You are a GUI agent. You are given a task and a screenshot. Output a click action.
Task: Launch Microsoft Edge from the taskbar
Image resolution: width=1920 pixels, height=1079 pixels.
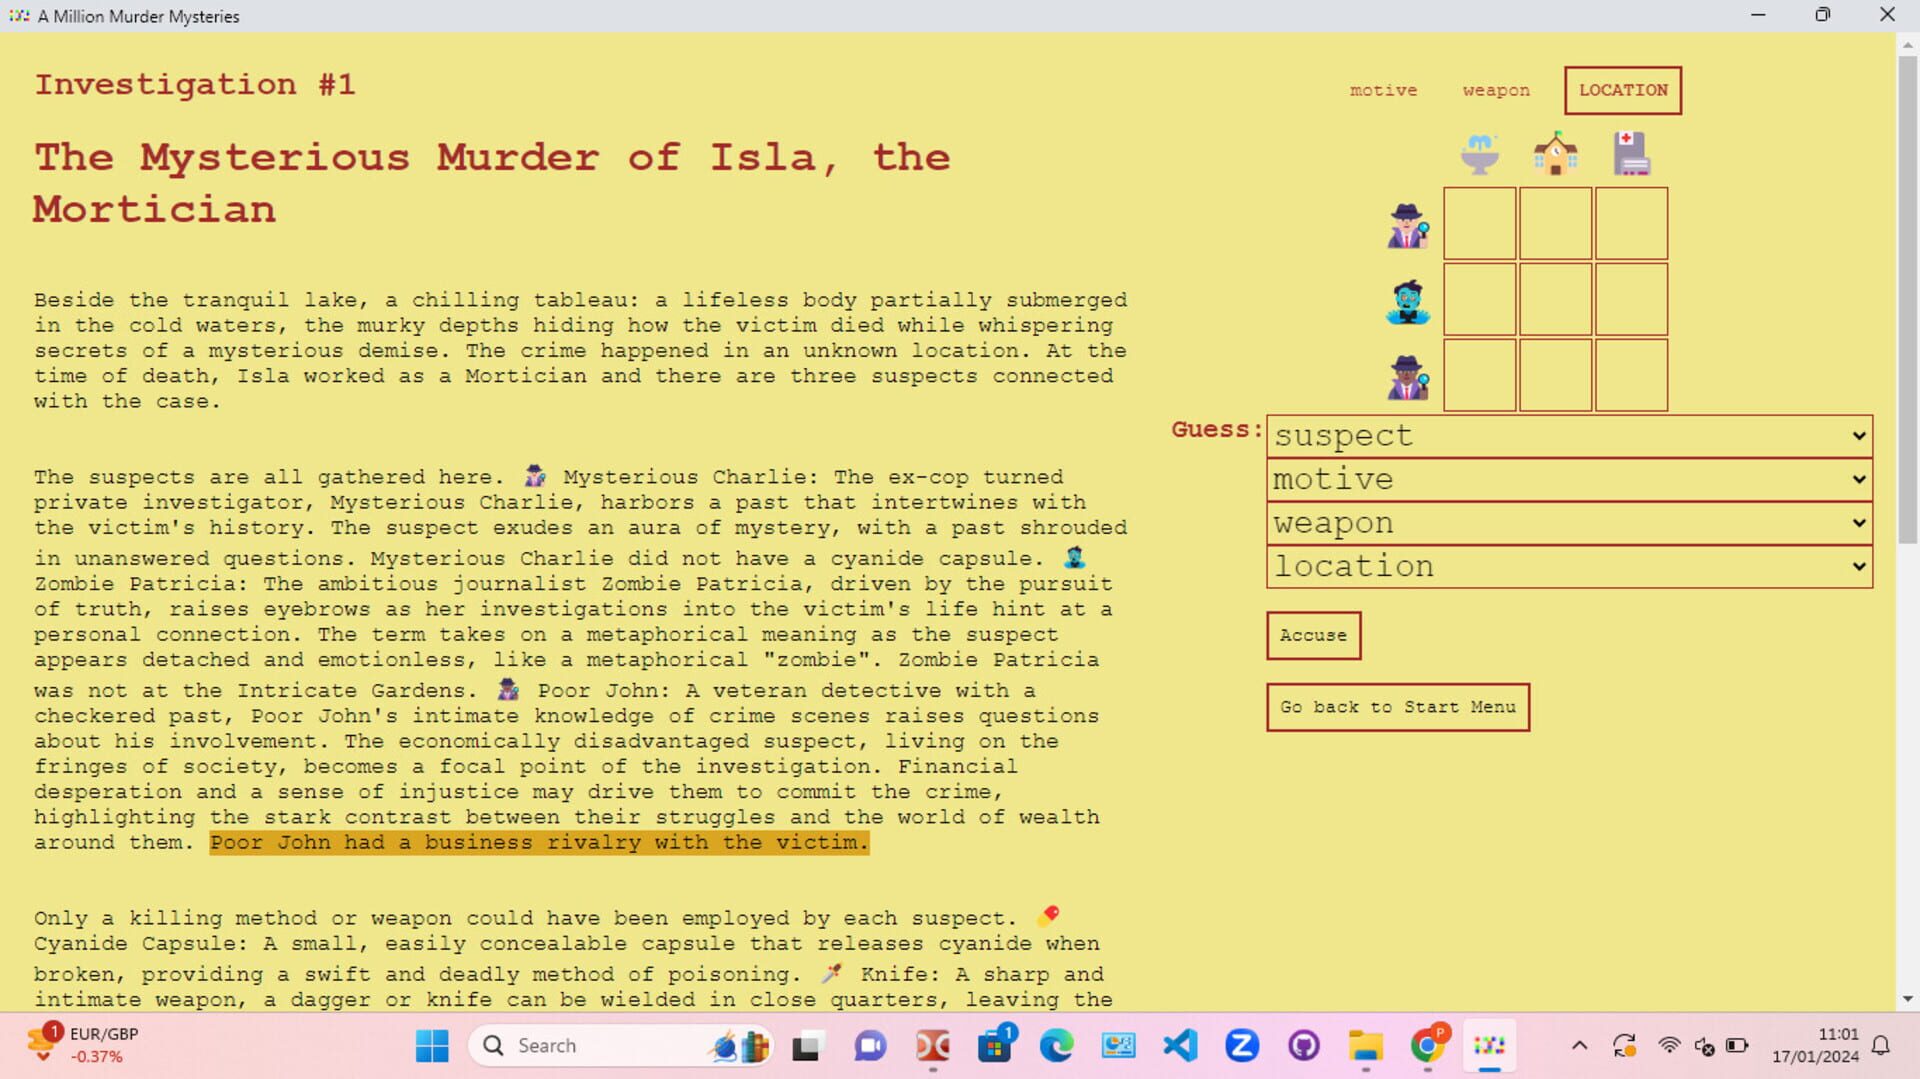click(x=1058, y=1046)
